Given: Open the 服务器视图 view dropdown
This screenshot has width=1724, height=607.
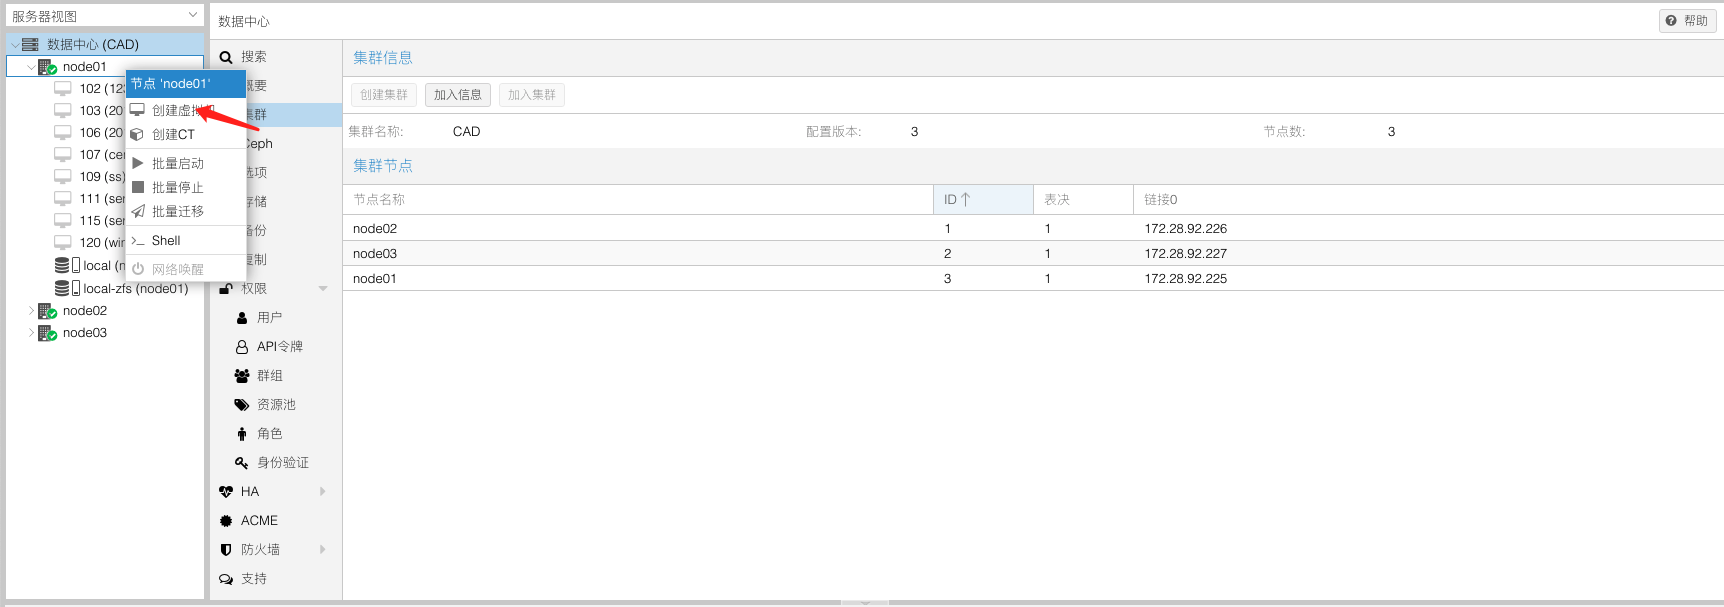Looking at the screenshot, I should pyautogui.click(x=193, y=15).
